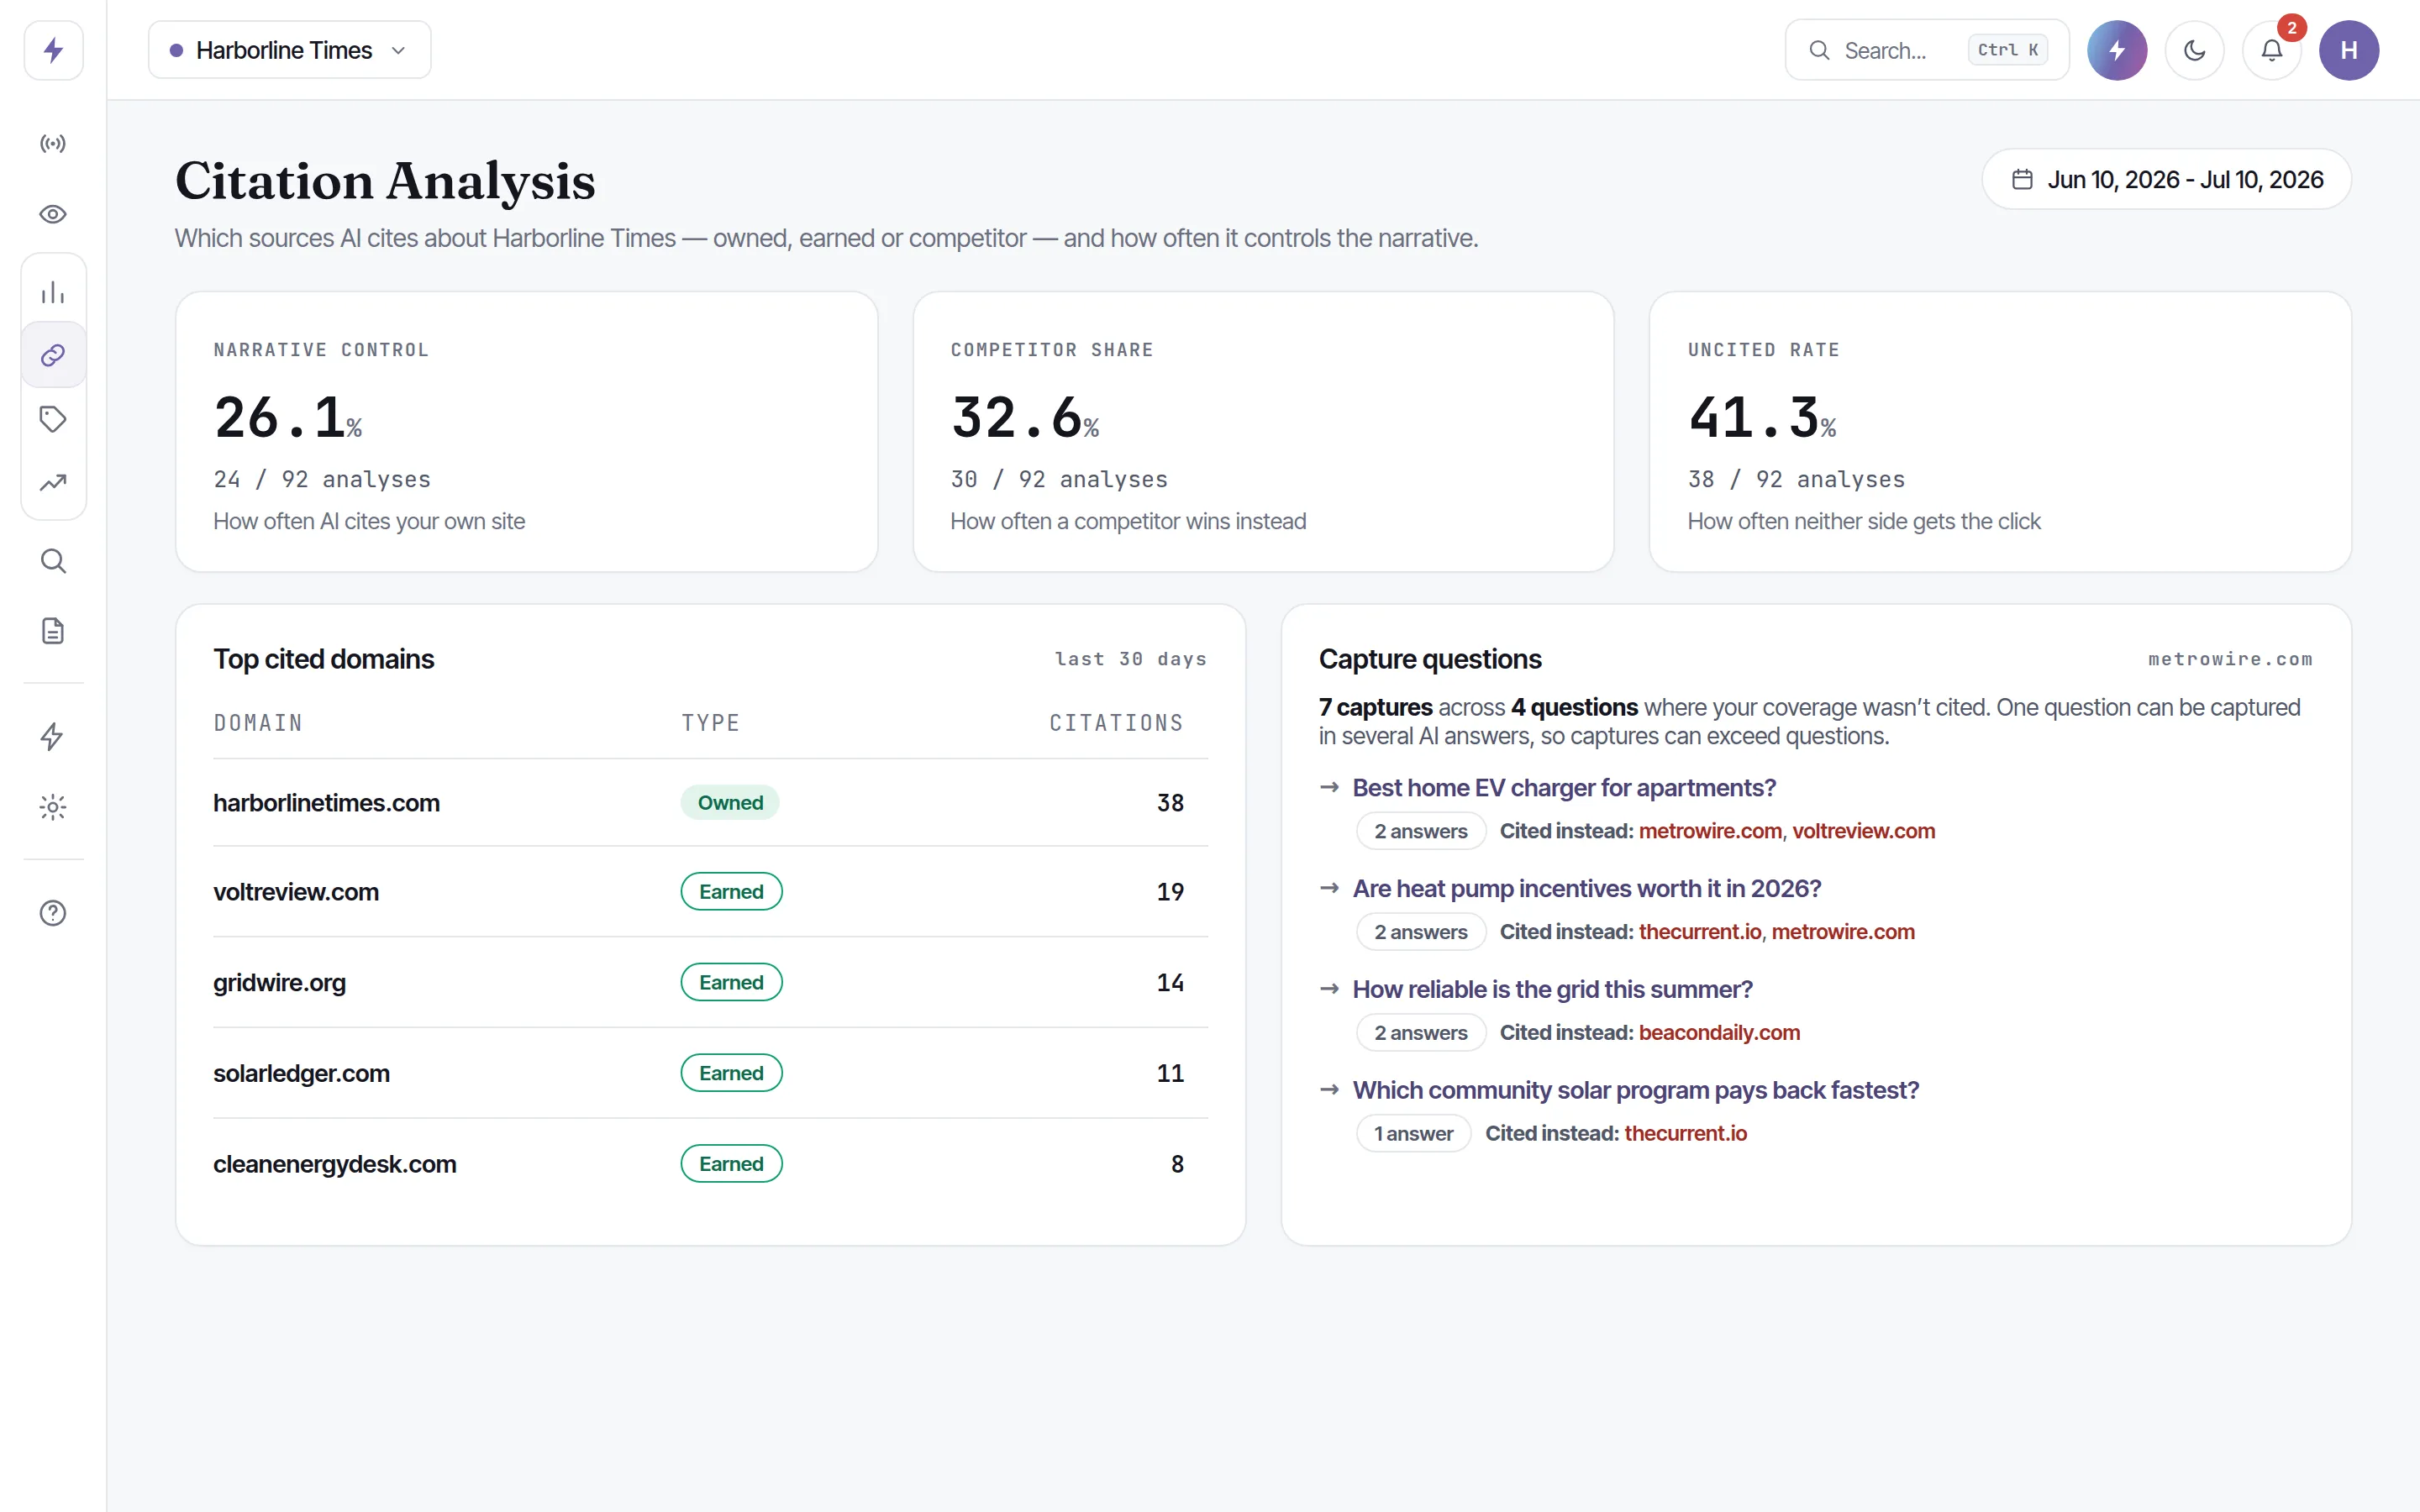Click thecurrent.io under heat pump incentives question
The height and width of the screenshot is (1512, 2420).
[x=1699, y=932]
